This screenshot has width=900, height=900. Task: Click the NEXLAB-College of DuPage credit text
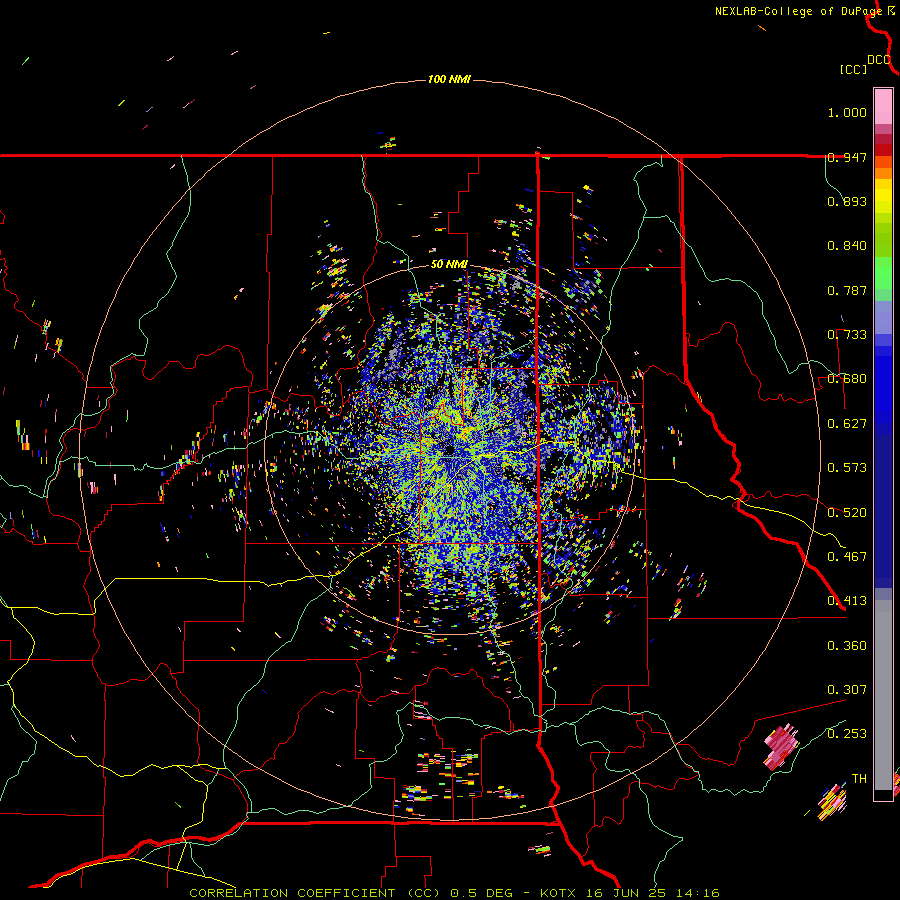(798, 11)
